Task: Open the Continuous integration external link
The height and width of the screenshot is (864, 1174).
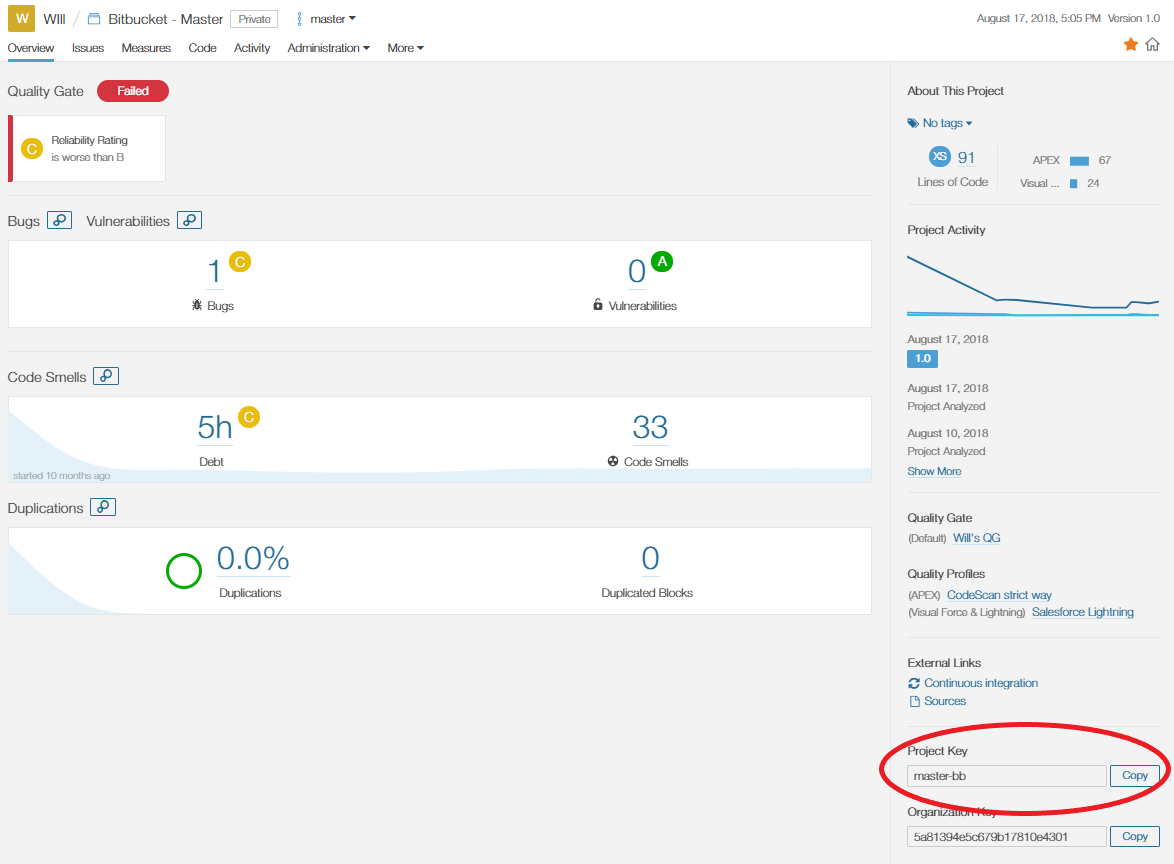Action: click(980, 683)
